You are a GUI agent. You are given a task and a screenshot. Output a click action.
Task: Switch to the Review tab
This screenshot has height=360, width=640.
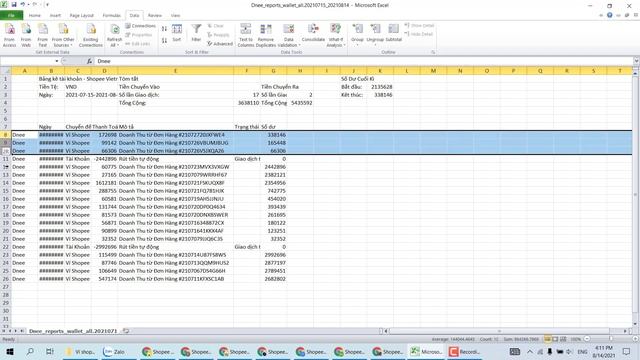155,16
